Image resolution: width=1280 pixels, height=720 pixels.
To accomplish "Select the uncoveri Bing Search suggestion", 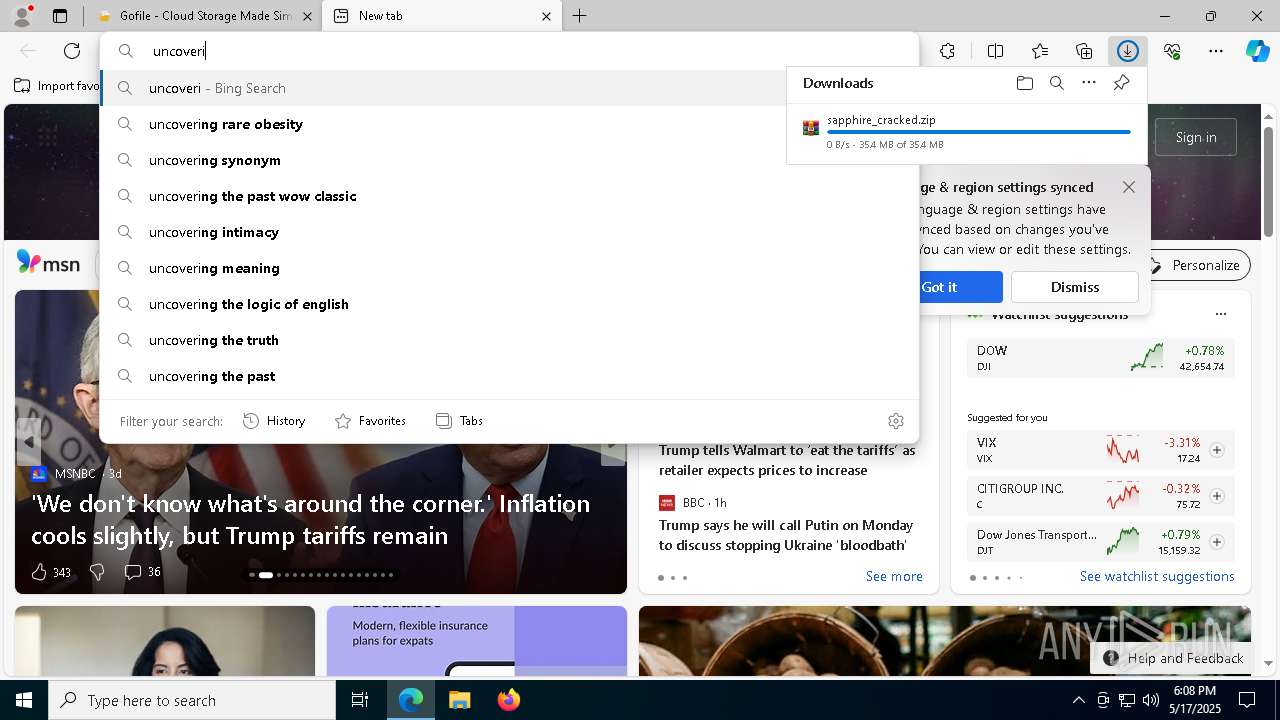I will pyautogui.click(x=509, y=88).
